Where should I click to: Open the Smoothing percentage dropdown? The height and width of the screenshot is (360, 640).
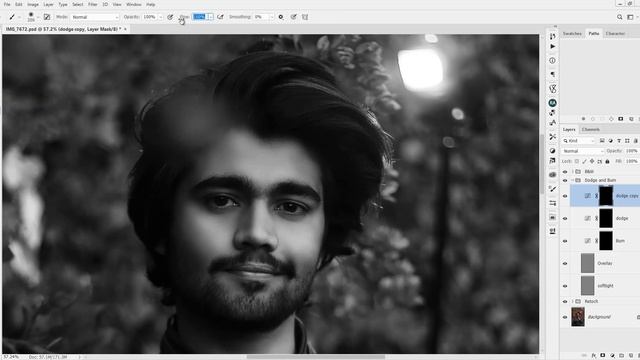tap(271, 17)
